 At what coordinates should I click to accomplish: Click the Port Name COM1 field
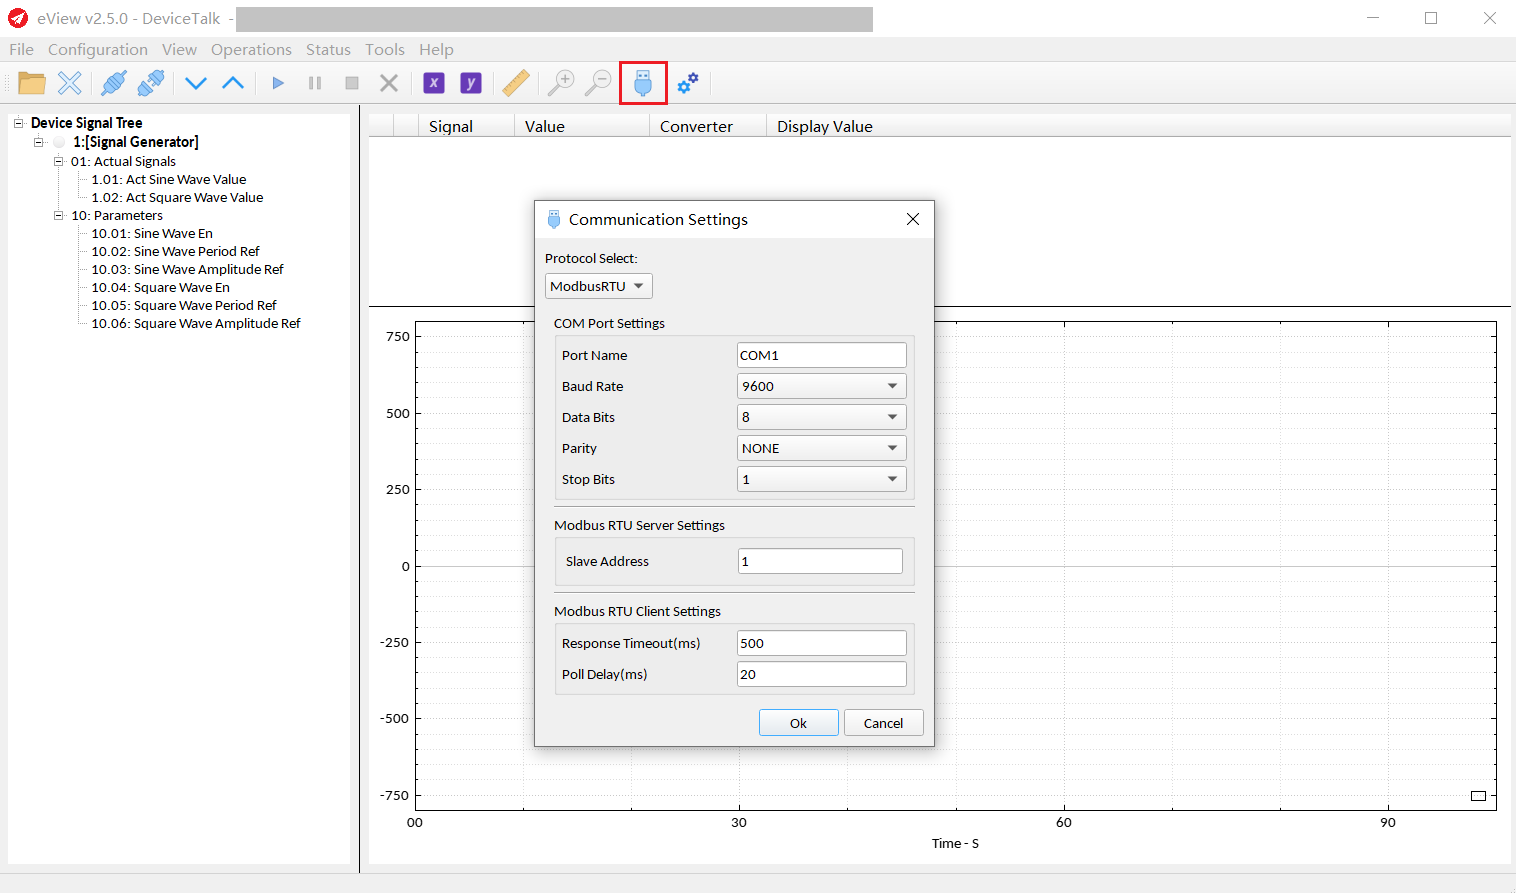(x=822, y=355)
